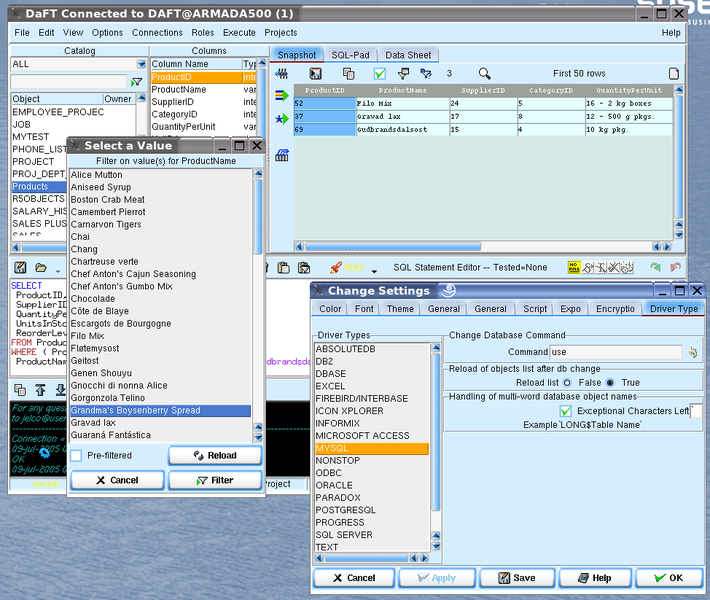
Task: Select the True radio for Reload list
Action: pyautogui.click(x=610, y=383)
